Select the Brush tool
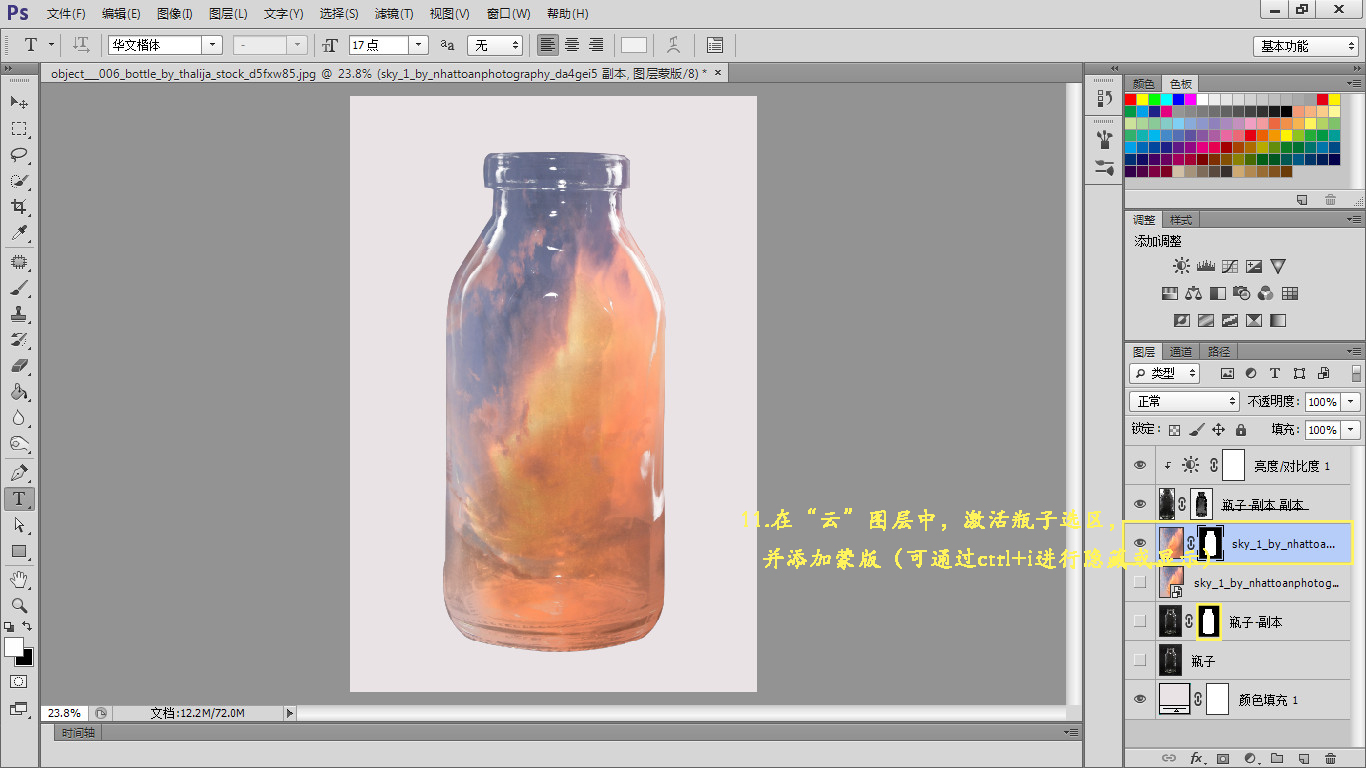1366x768 pixels. pos(19,288)
